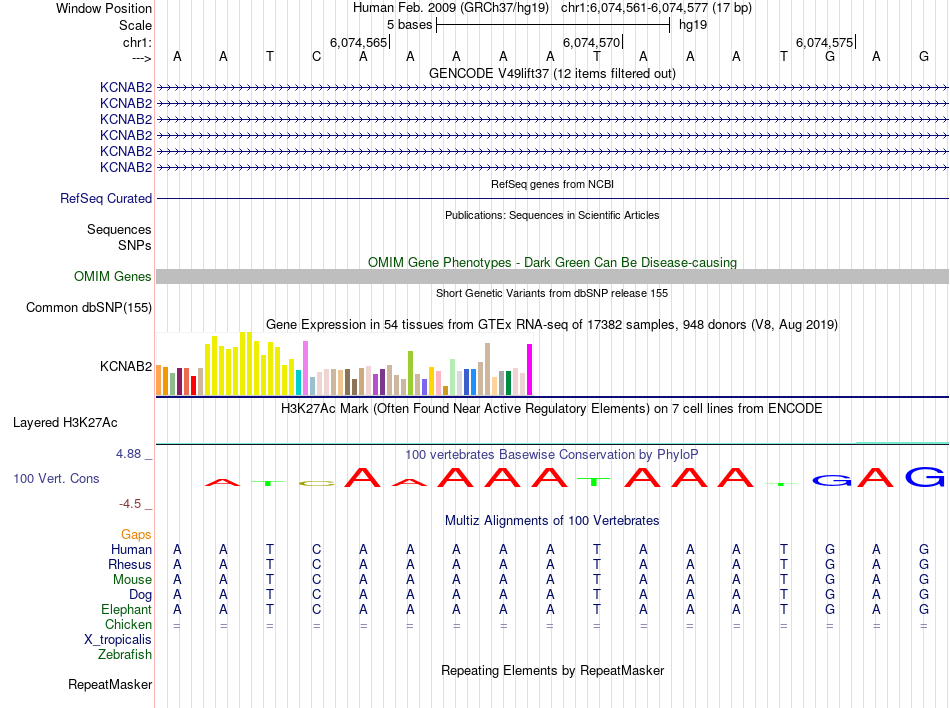Open Publications: Sequences in Scientific Articles title
Screen dimensions: 950x708
(552, 215)
